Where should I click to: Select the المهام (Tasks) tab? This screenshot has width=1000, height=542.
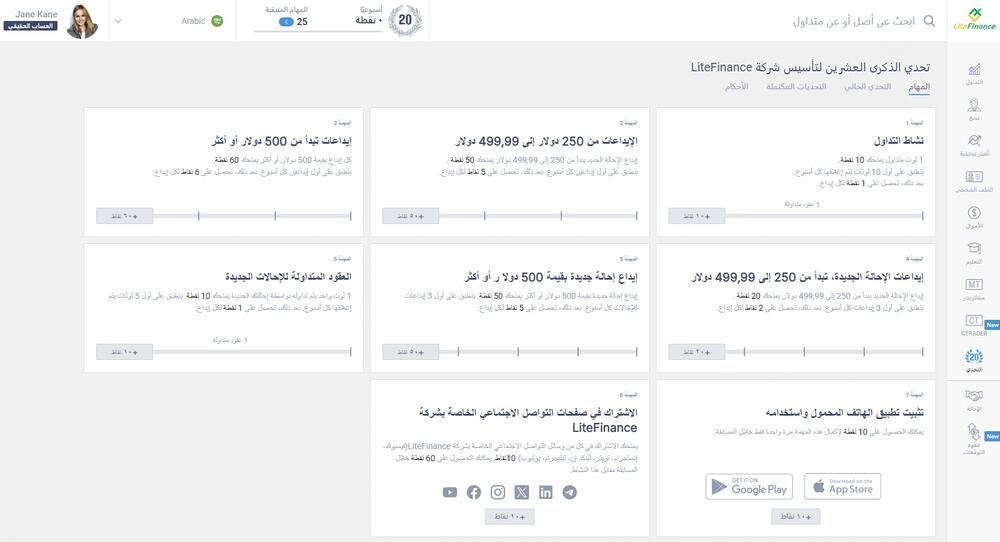click(919, 86)
